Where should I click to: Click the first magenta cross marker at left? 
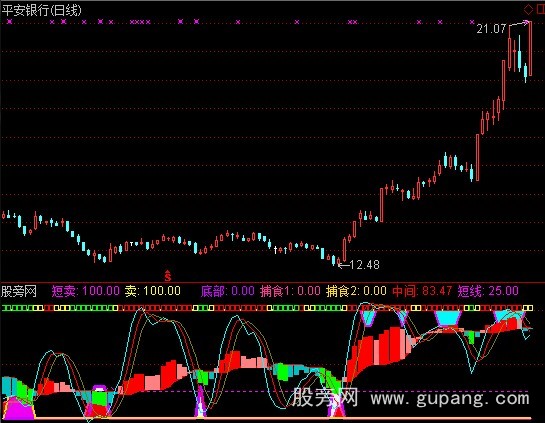point(9,22)
